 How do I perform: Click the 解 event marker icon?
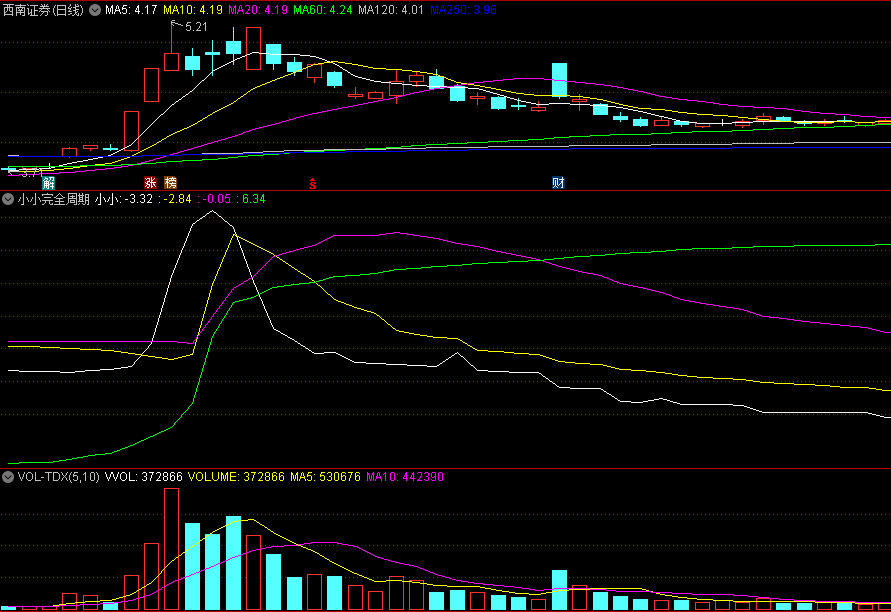49,182
